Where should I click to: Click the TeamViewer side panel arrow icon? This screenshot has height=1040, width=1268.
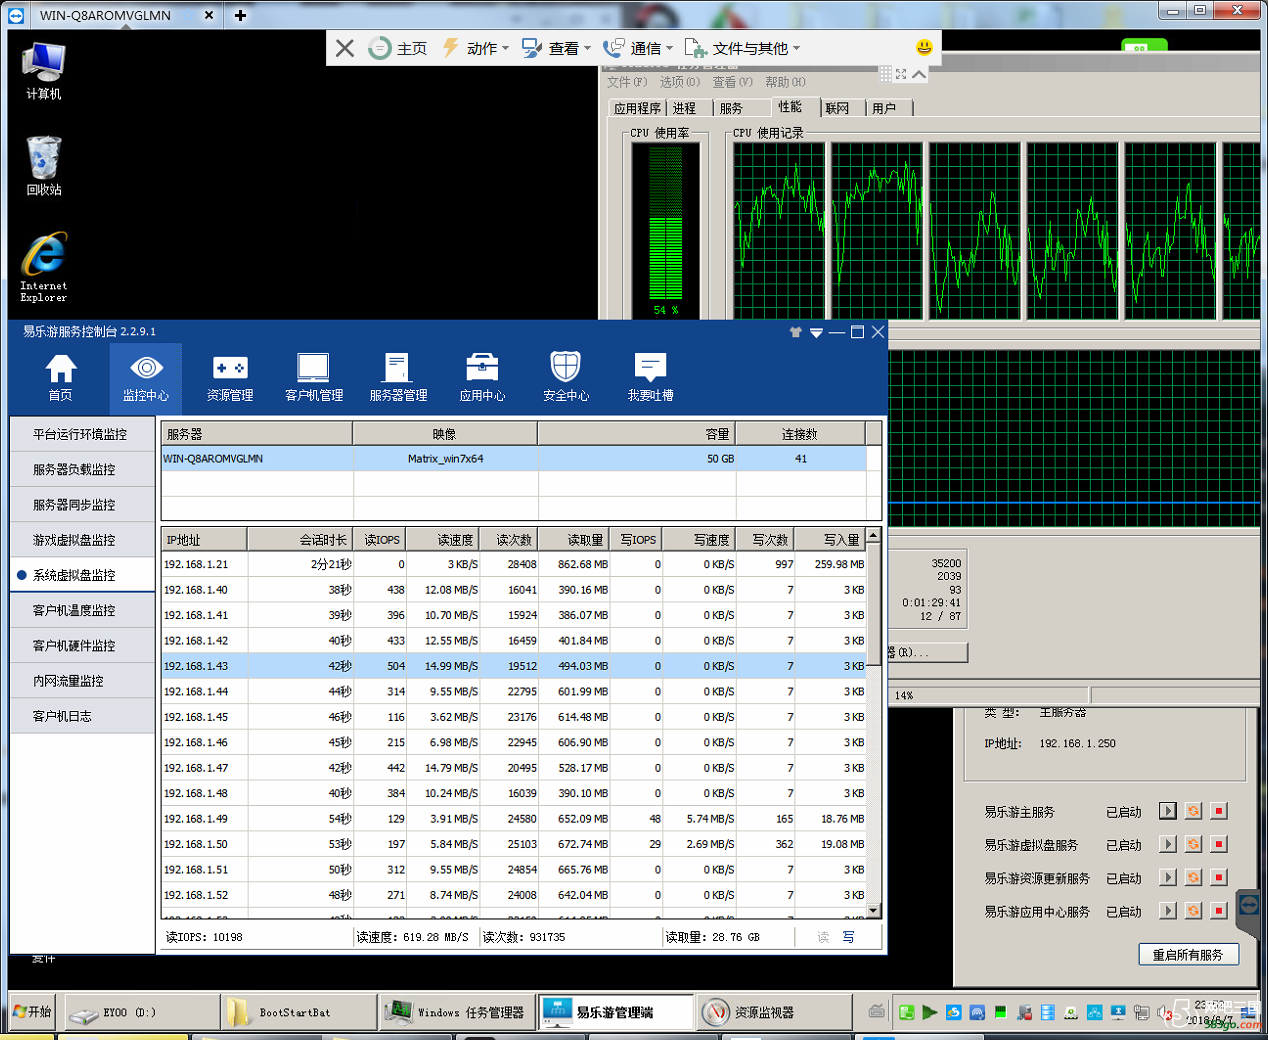click(1249, 905)
